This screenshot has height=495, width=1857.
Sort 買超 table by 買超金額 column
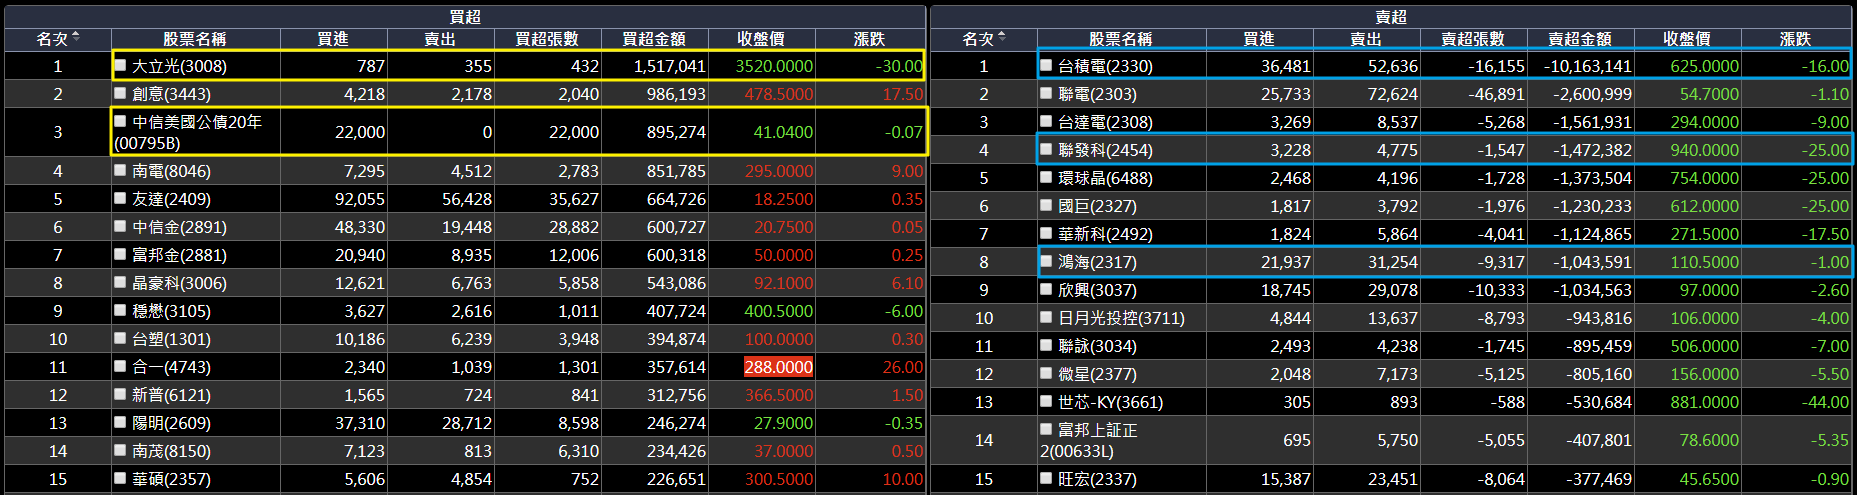click(x=654, y=38)
